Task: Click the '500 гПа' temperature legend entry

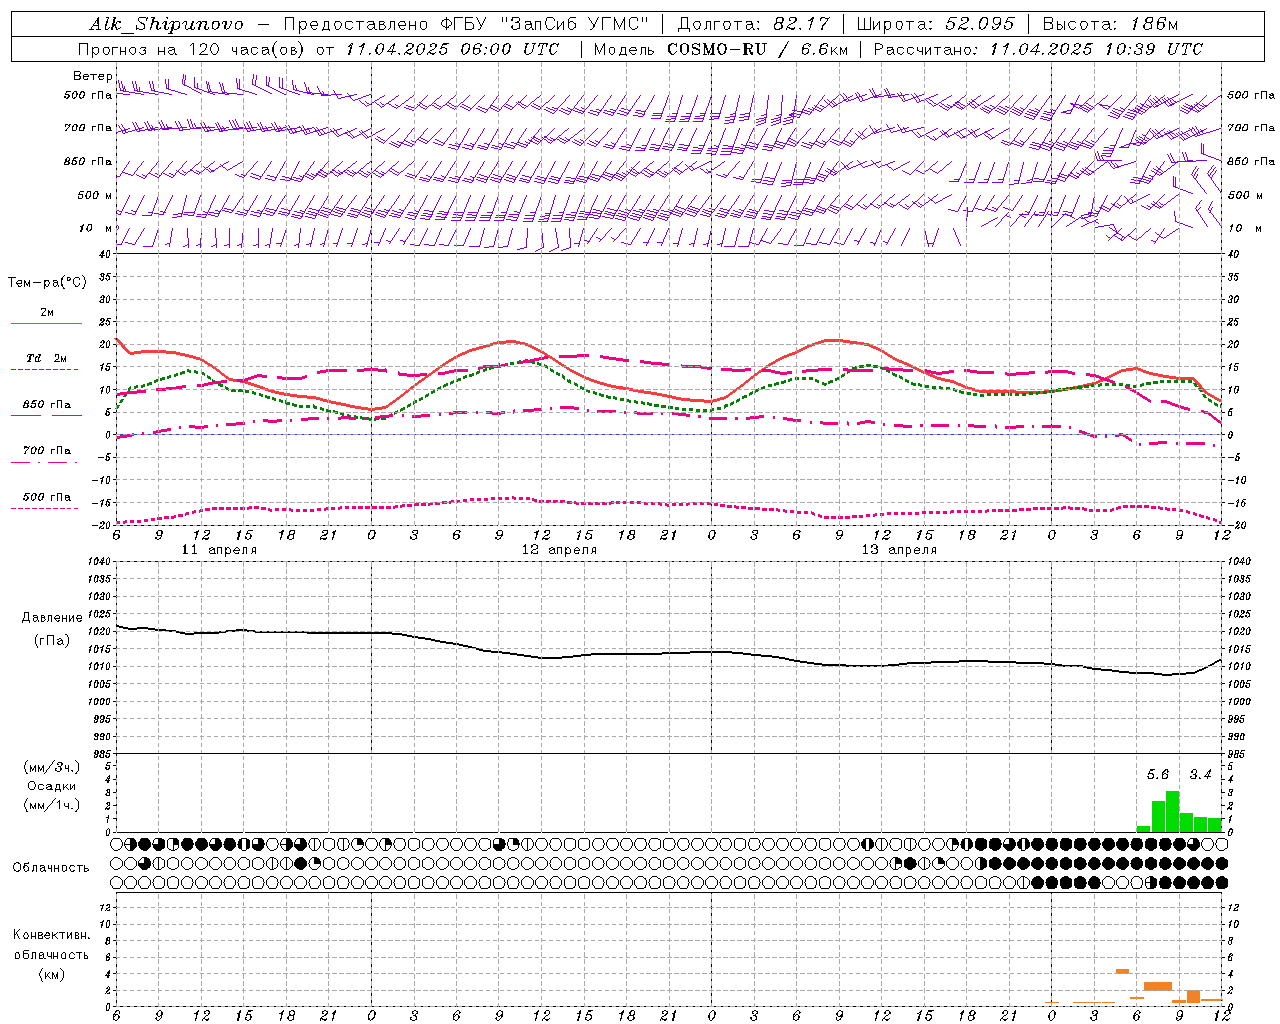Action: tap(47, 497)
